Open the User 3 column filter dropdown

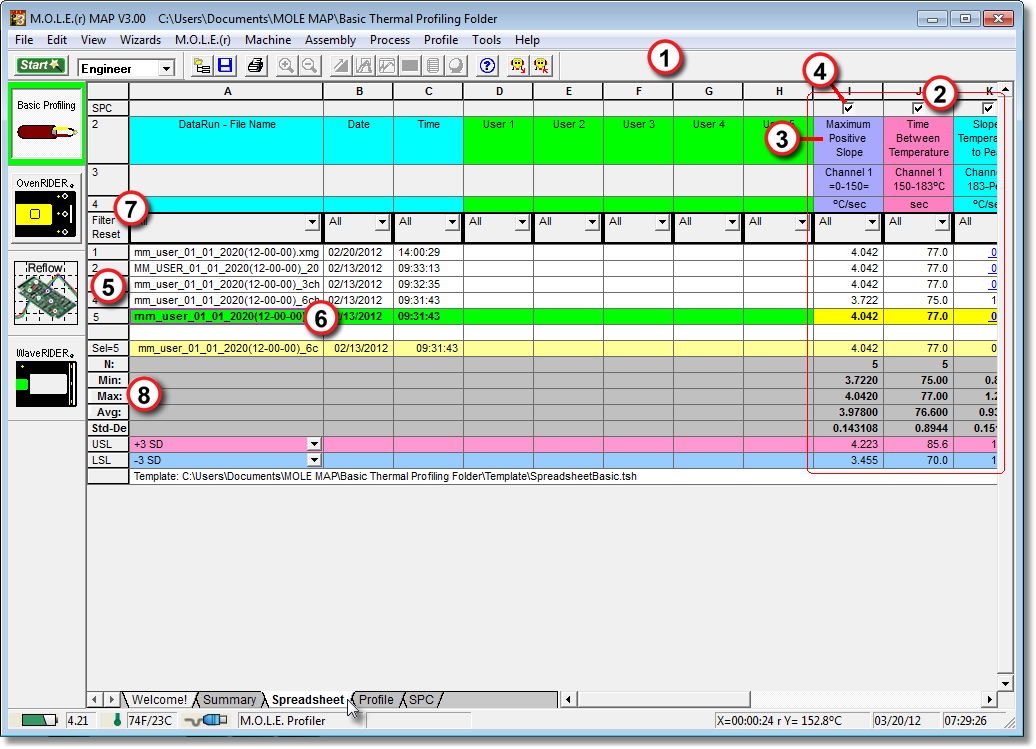tap(662, 223)
